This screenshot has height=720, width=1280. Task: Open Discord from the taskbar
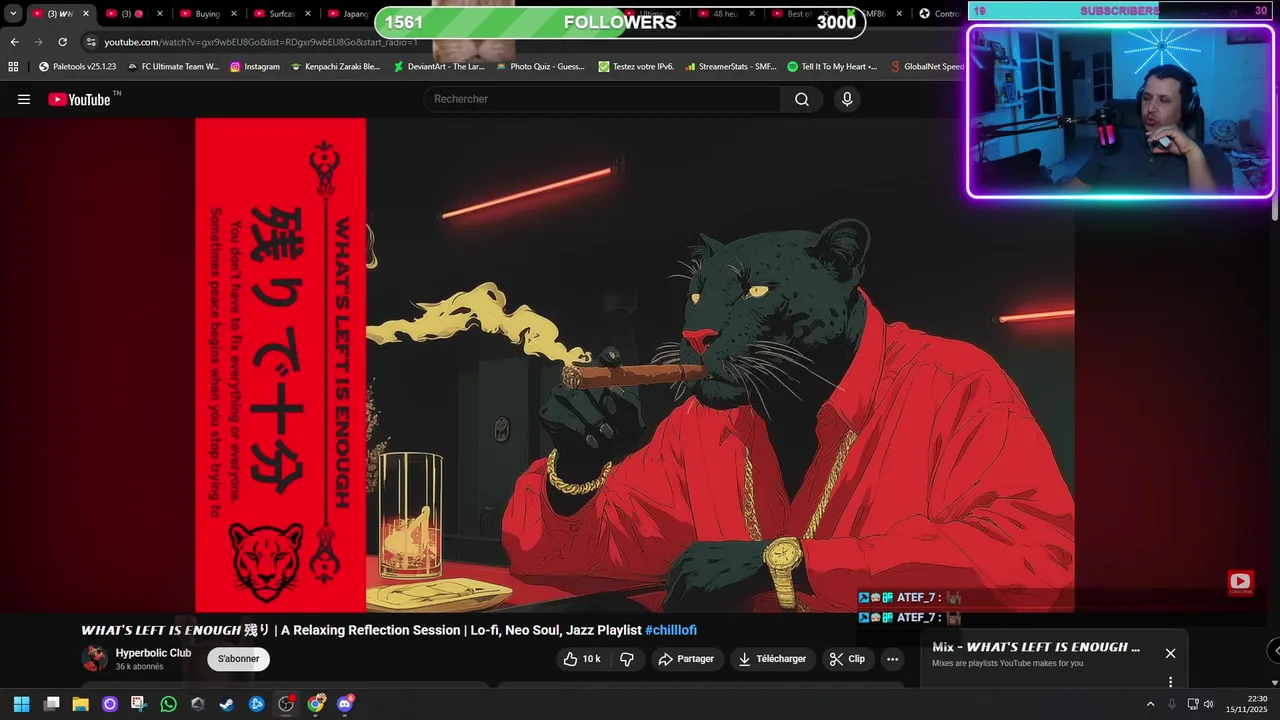pyautogui.click(x=345, y=704)
